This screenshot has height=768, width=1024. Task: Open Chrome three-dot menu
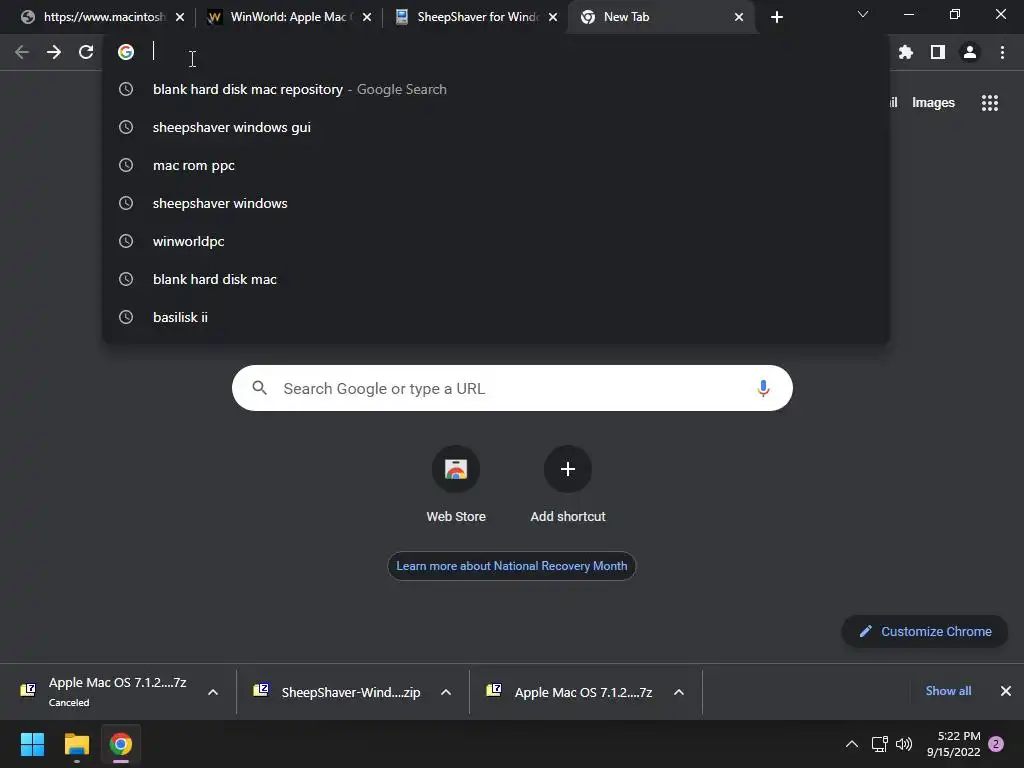pyautogui.click(x=1002, y=52)
